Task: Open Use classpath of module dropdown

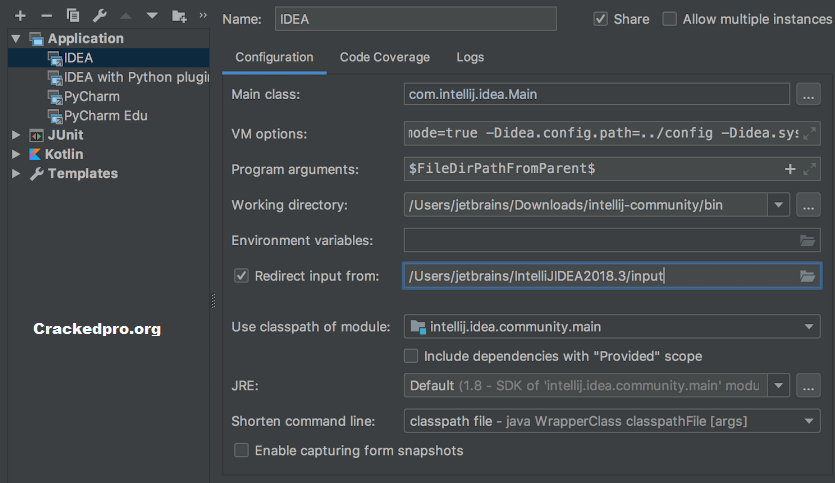Action: coord(809,326)
